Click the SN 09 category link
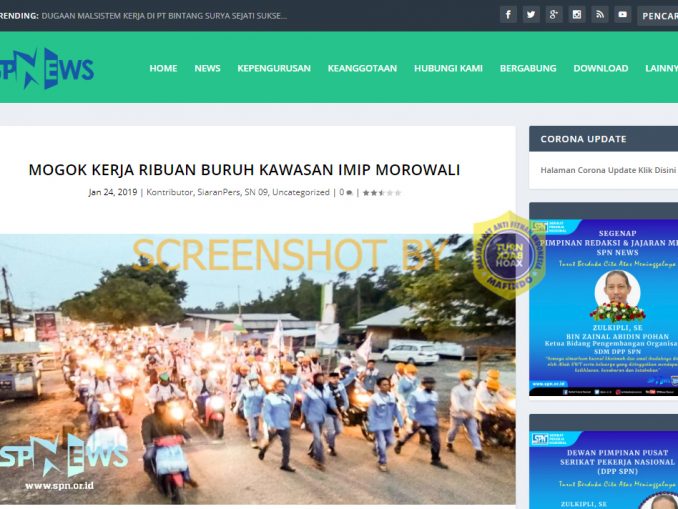 (256, 192)
